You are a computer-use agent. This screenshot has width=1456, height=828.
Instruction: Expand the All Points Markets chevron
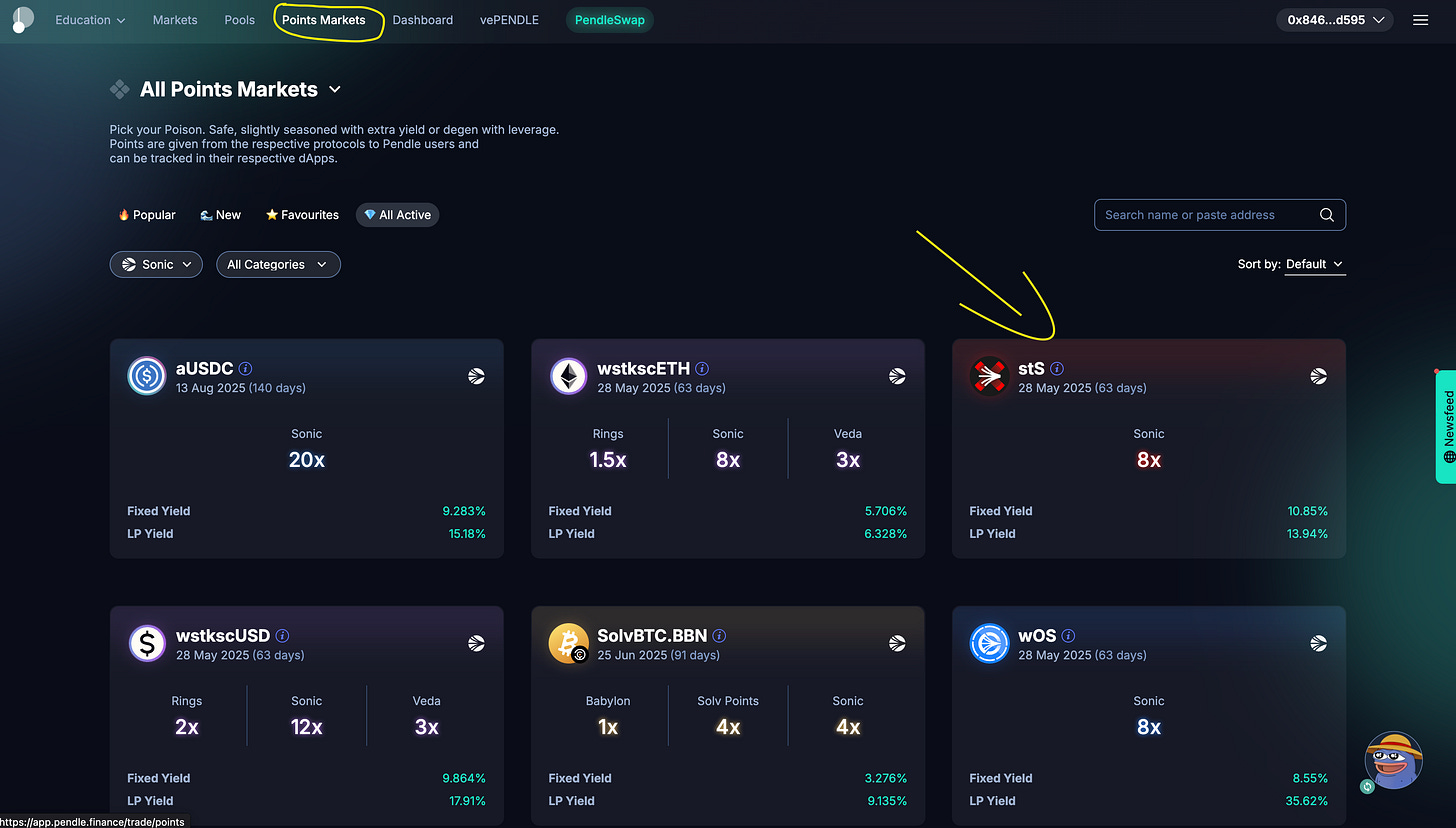point(335,90)
